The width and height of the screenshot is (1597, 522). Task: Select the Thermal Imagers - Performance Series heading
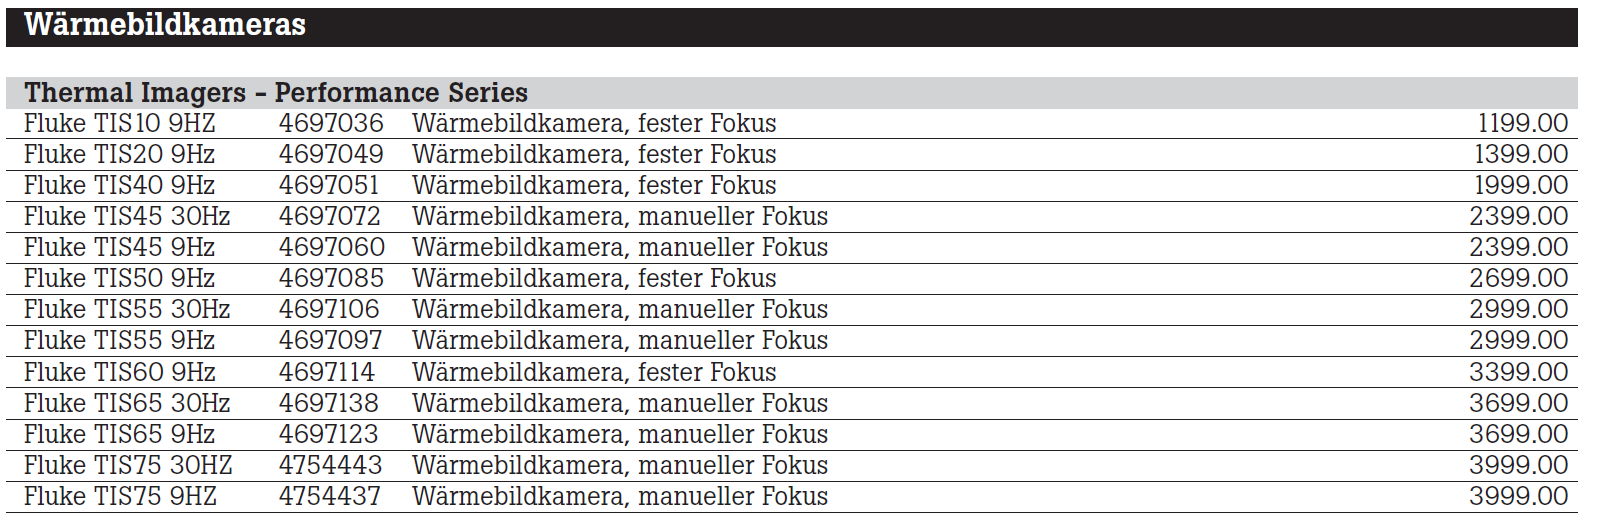(x=276, y=93)
